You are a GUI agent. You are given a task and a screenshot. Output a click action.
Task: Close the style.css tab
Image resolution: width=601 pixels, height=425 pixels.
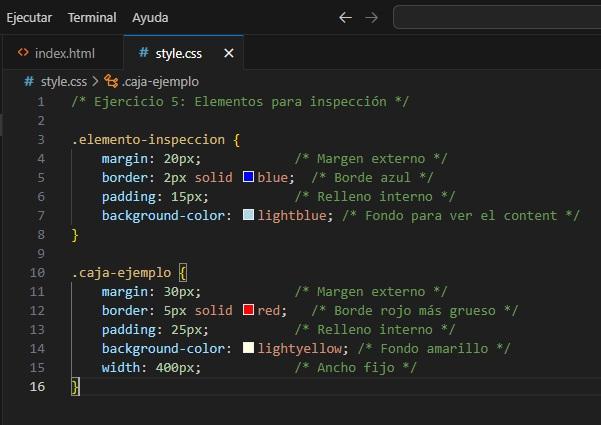tap(229, 53)
